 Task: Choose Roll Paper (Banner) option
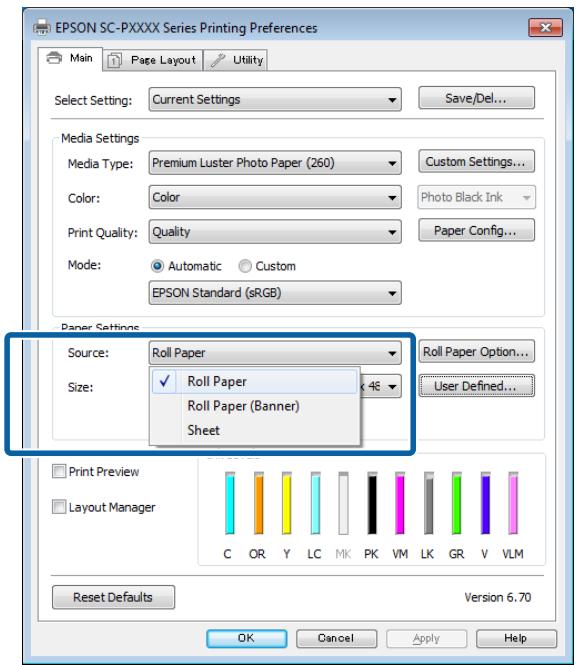(254, 406)
